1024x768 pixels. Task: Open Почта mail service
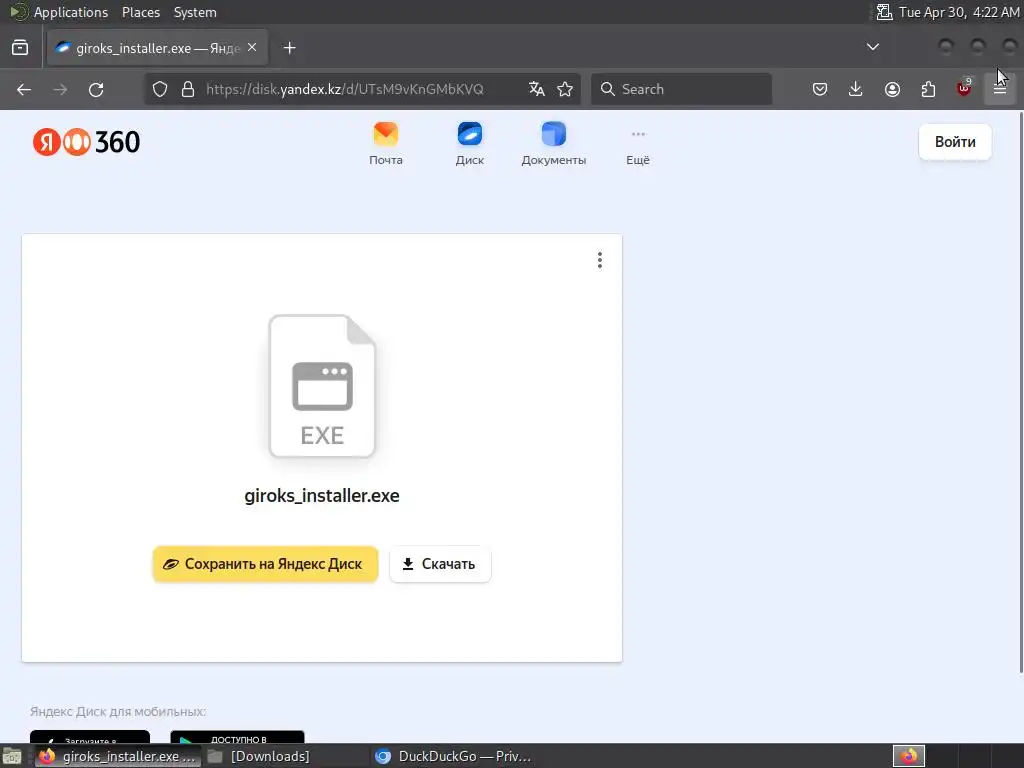pos(386,144)
